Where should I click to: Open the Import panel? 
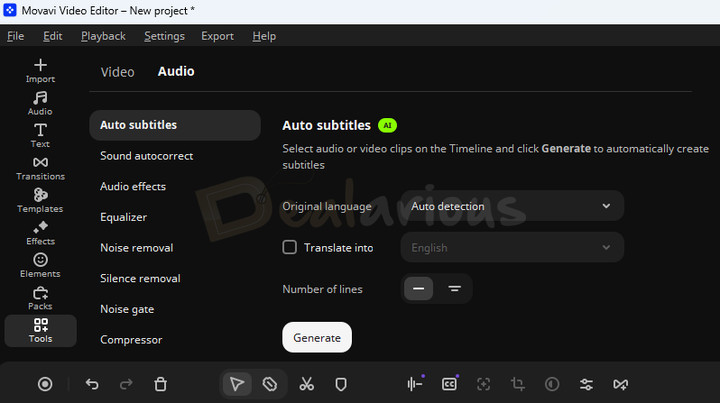(40, 70)
